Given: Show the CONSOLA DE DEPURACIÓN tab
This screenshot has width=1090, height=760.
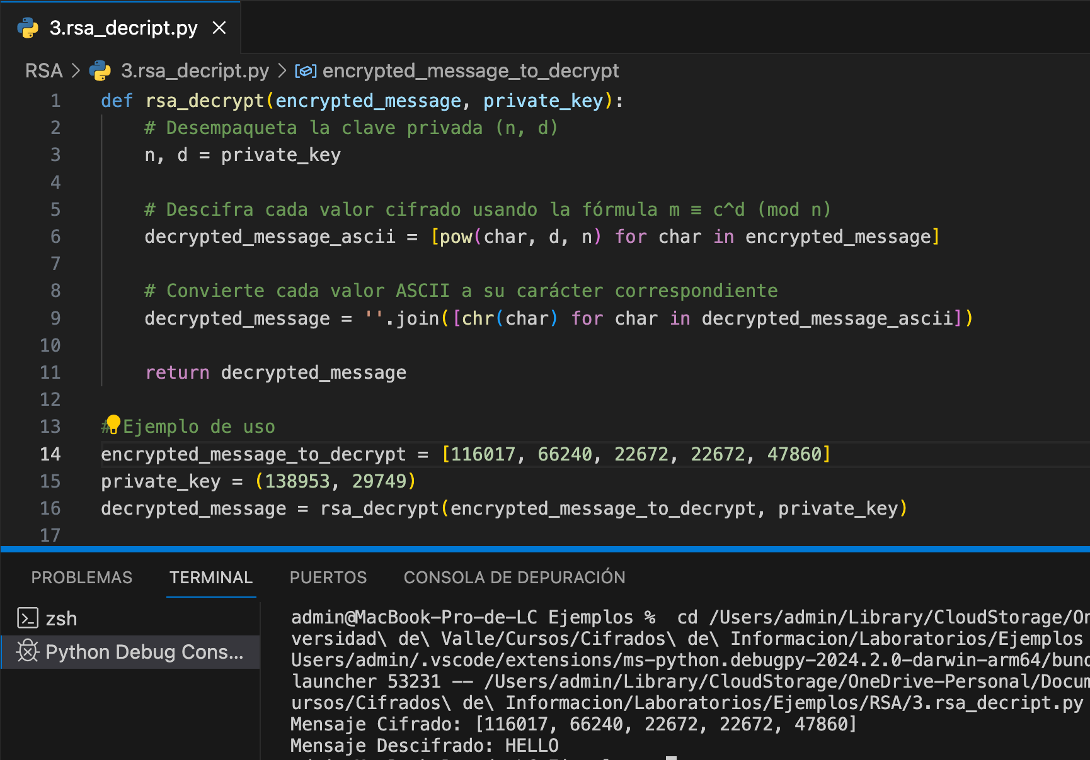Looking at the screenshot, I should 514,577.
